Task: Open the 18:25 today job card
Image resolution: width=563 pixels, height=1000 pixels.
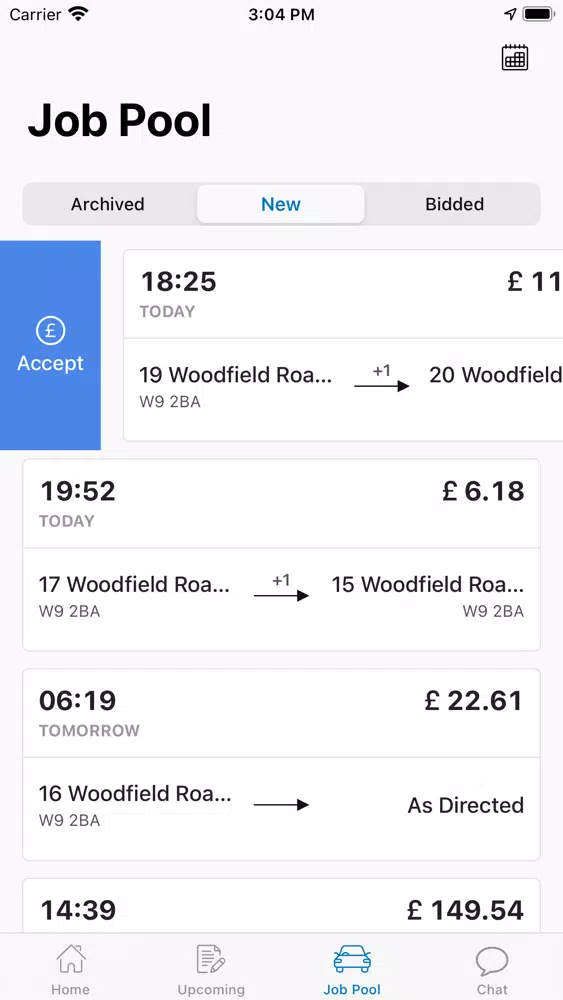Action: pyautogui.click(x=343, y=345)
